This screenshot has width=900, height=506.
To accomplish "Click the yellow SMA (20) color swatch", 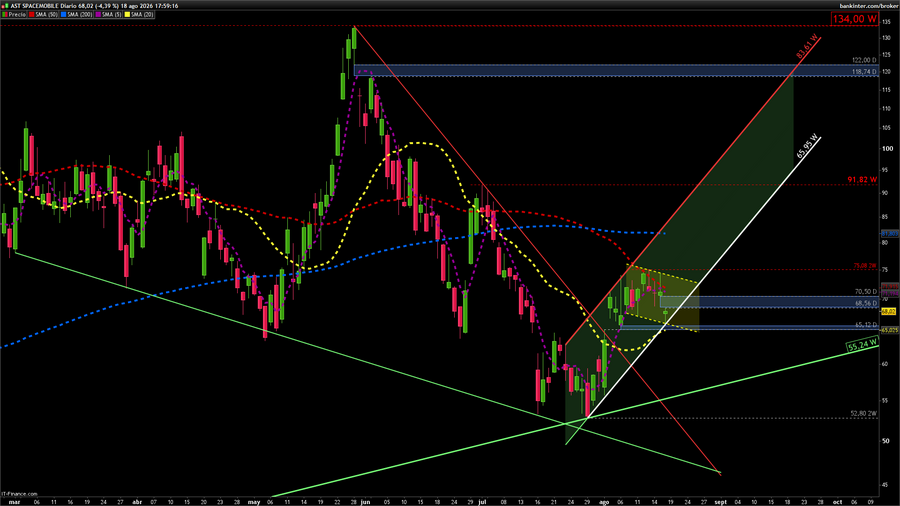I will pyautogui.click(x=127, y=14).
